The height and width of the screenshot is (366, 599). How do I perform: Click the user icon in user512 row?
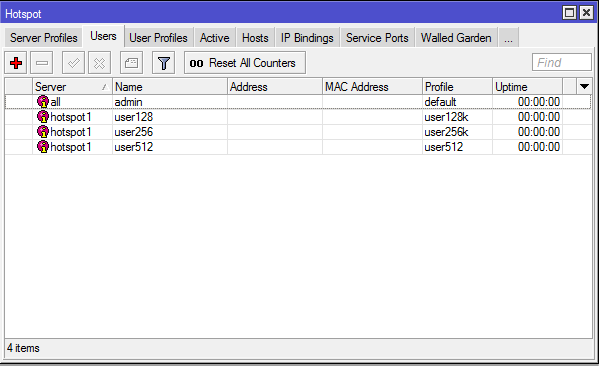43,147
